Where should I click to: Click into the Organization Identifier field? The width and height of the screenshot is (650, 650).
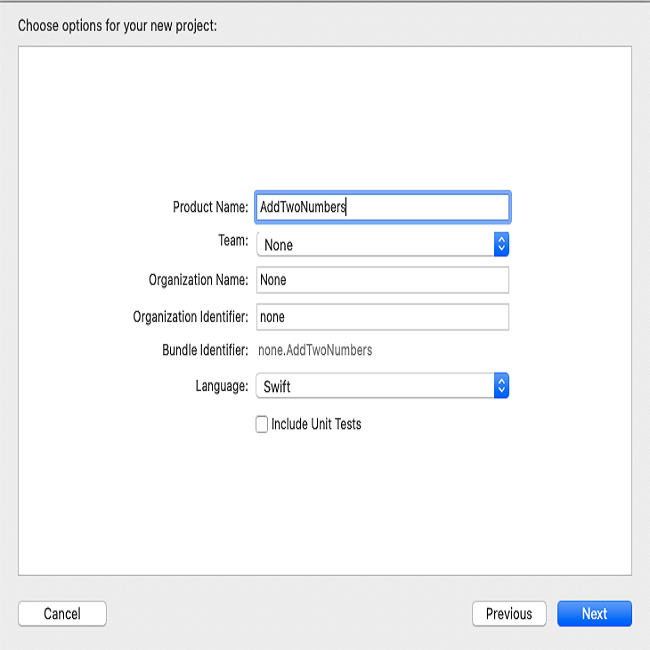click(x=382, y=317)
